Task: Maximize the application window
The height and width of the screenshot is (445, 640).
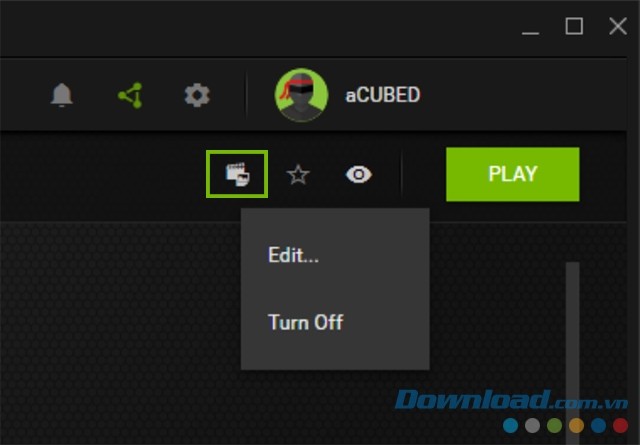Action: coord(574,27)
